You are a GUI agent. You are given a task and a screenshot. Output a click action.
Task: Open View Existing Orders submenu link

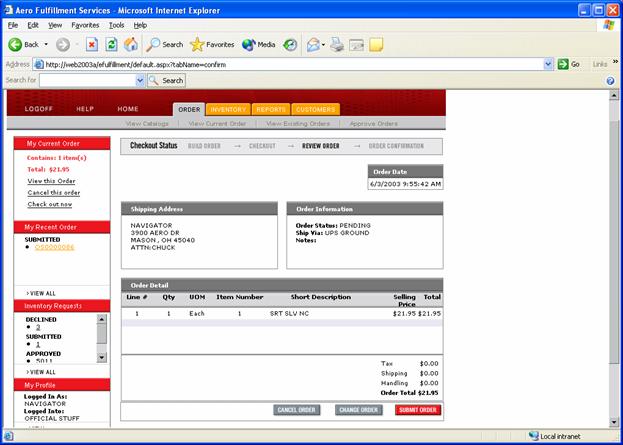click(298, 124)
